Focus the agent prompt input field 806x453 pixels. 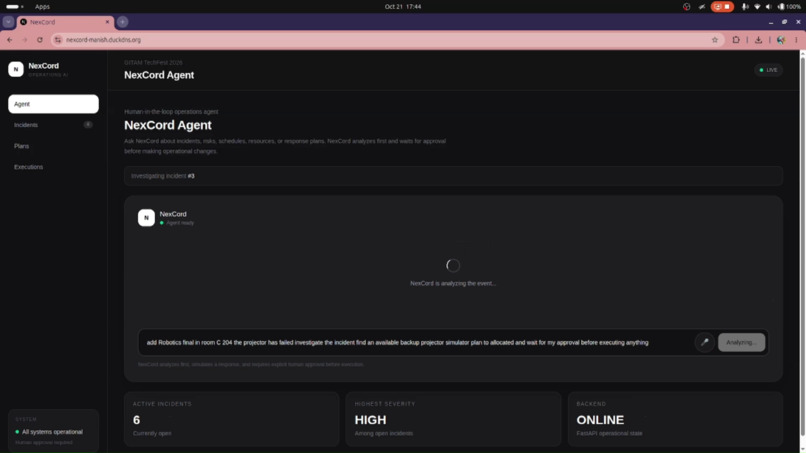(x=416, y=342)
